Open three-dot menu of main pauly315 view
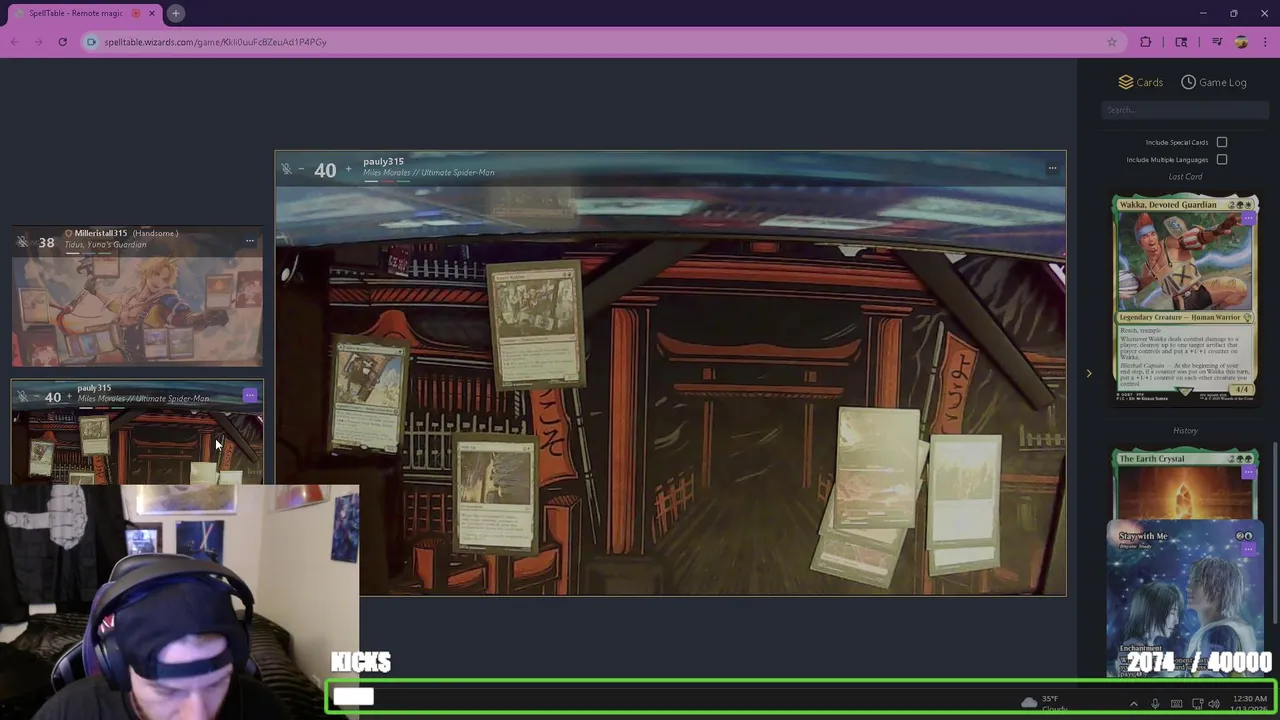Image resolution: width=1280 pixels, height=720 pixels. click(1052, 168)
